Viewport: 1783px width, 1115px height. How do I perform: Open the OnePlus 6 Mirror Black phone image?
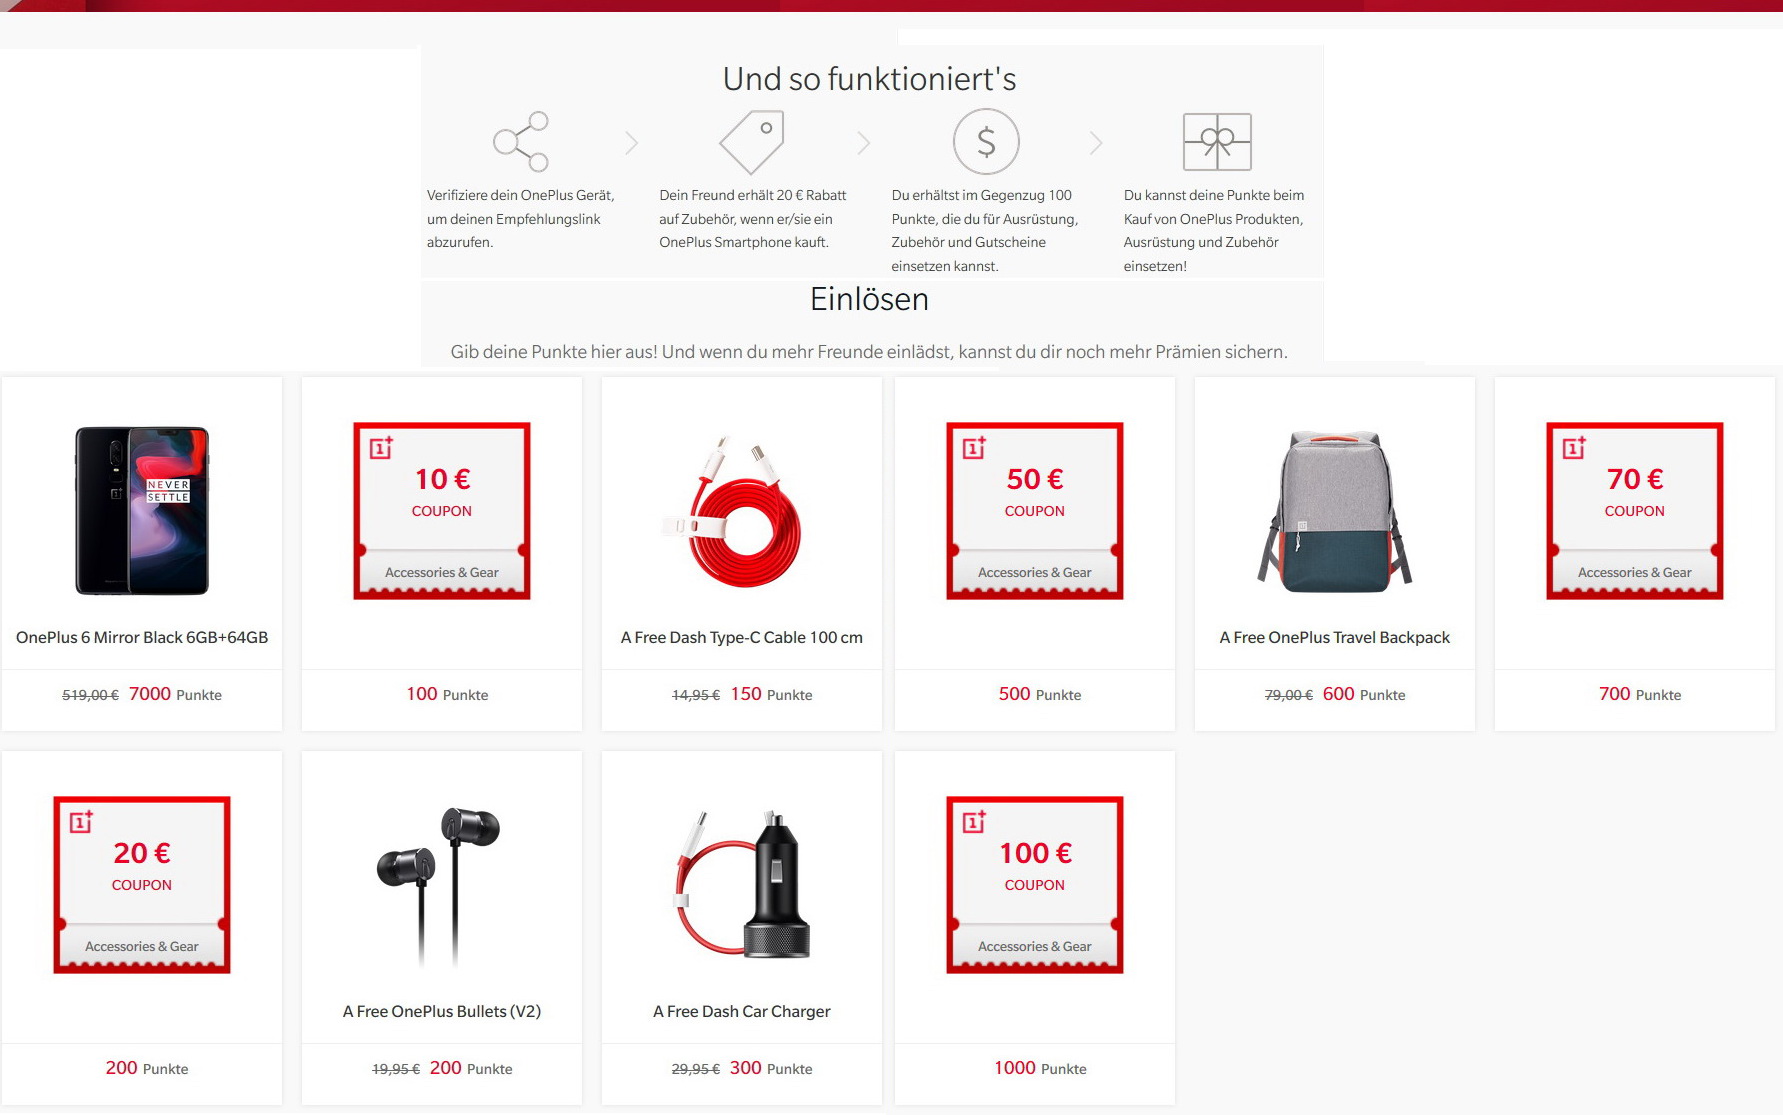pos(142,511)
